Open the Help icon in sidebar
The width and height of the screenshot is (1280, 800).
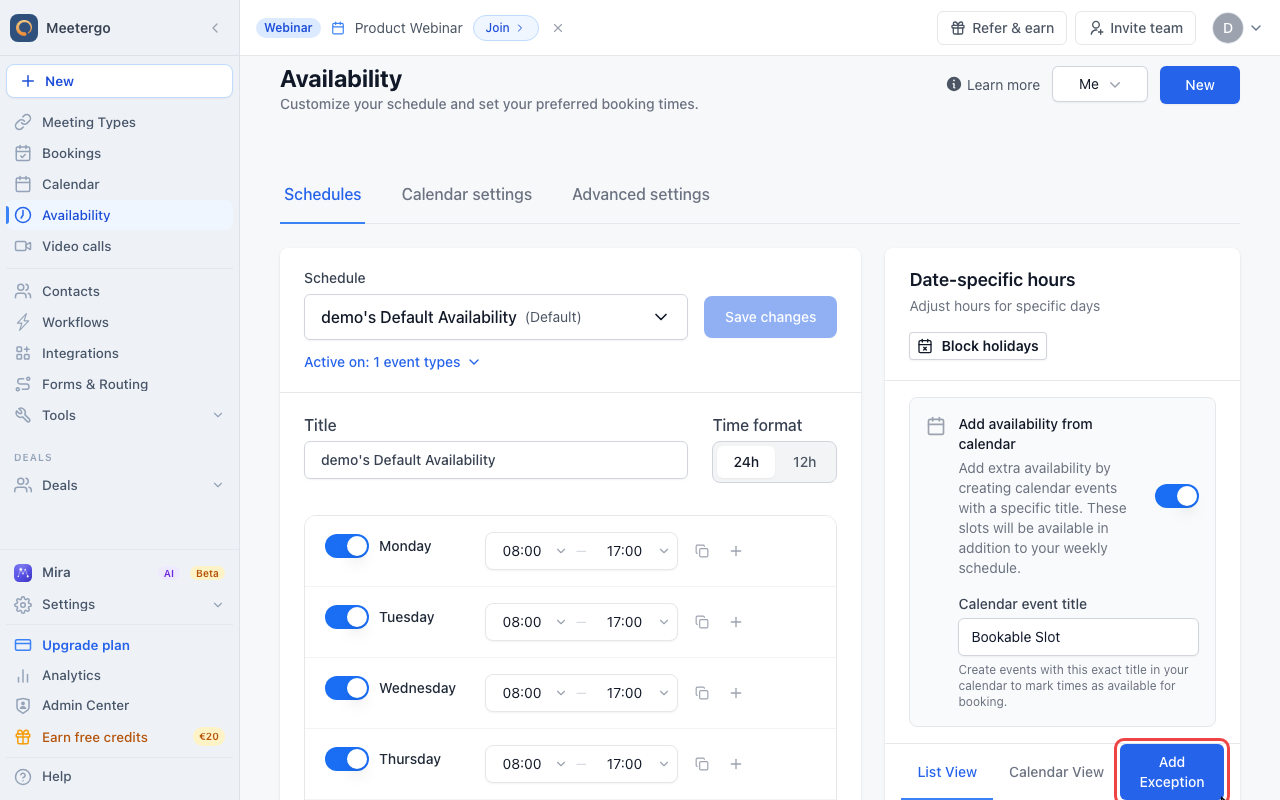point(23,776)
